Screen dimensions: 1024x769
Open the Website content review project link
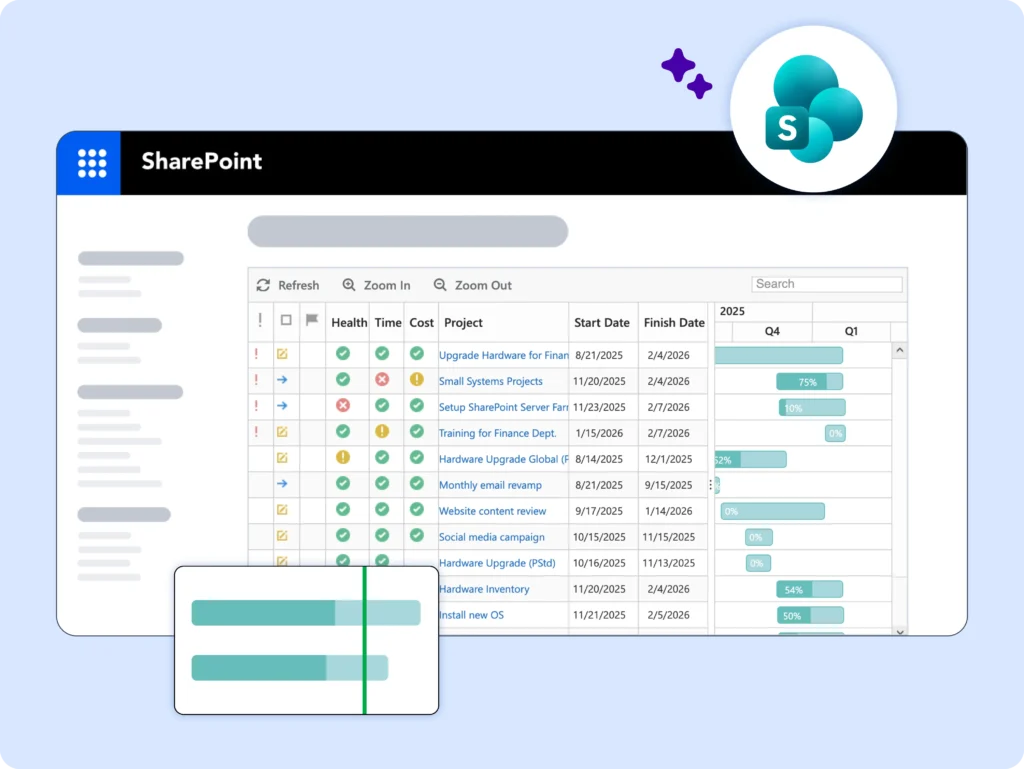pyautogui.click(x=492, y=511)
